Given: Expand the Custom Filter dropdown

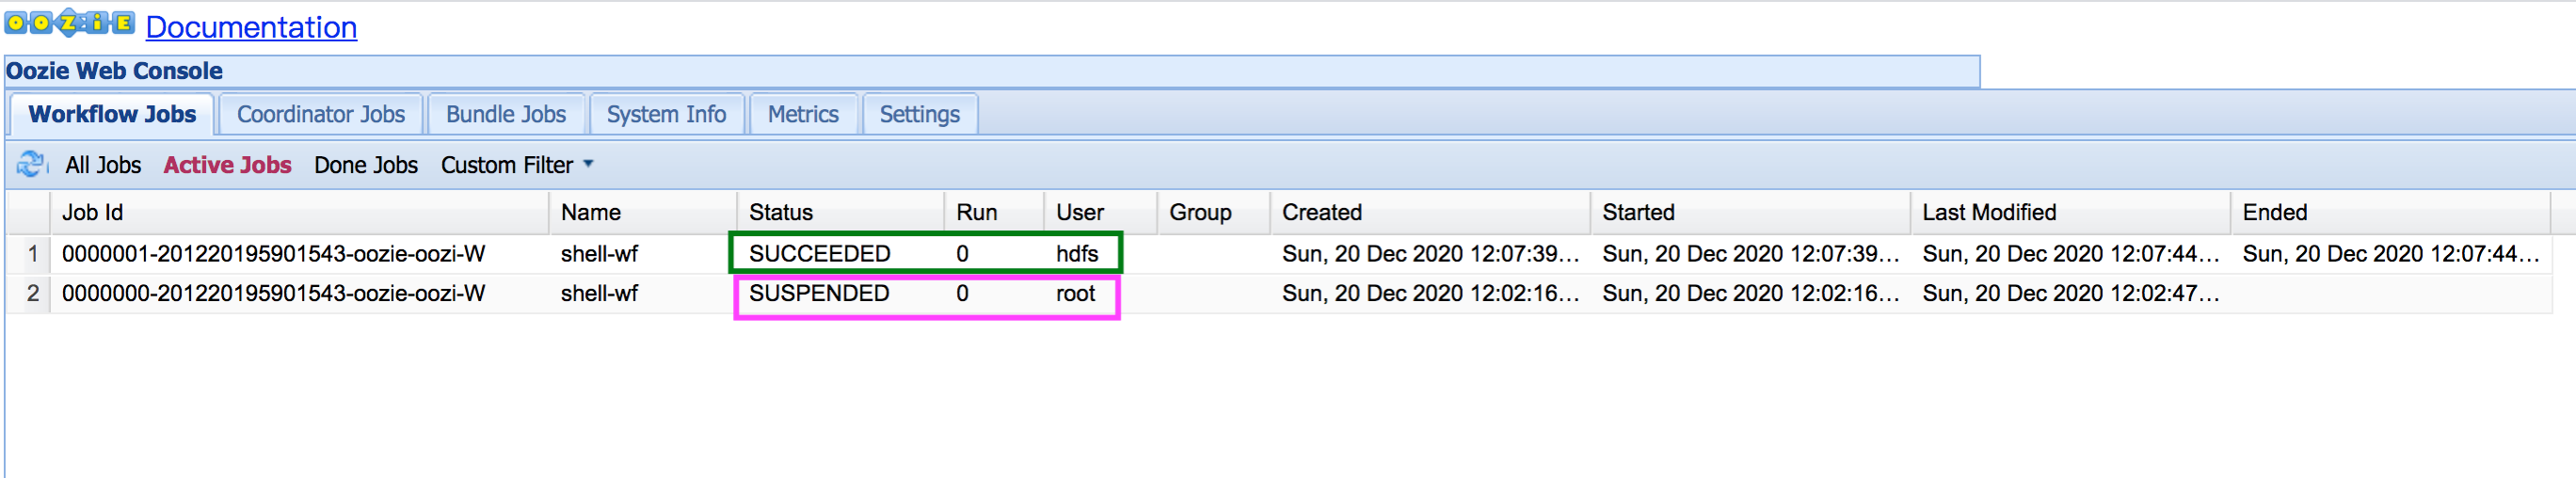Looking at the screenshot, I should (516, 165).
